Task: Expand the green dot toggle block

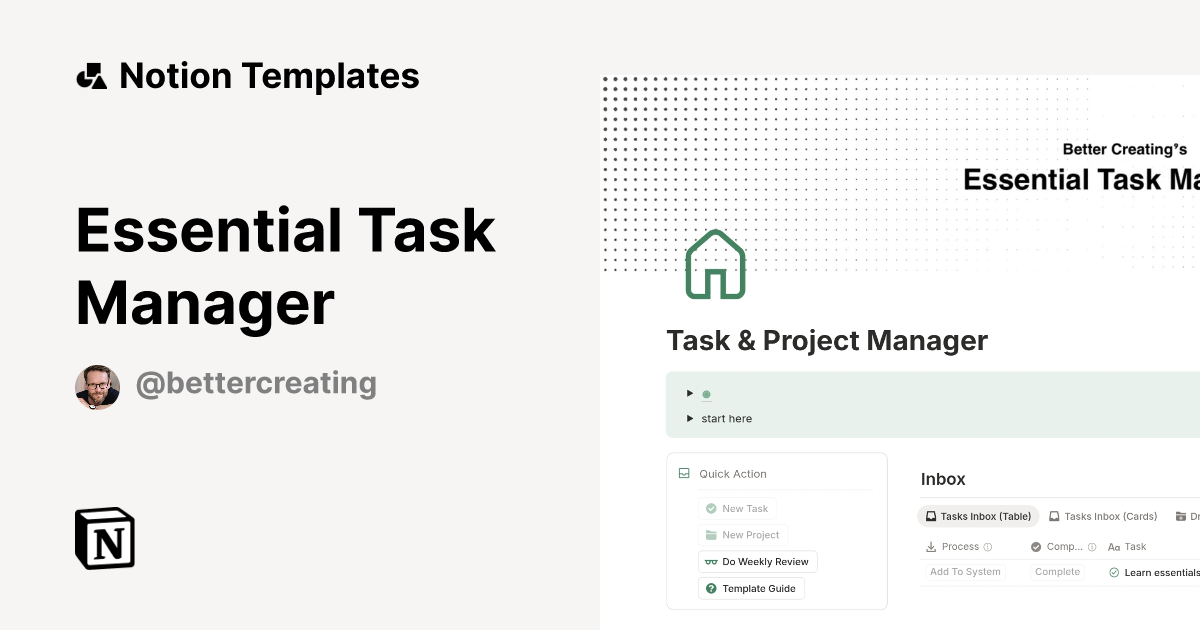Action: pos(690,392)
